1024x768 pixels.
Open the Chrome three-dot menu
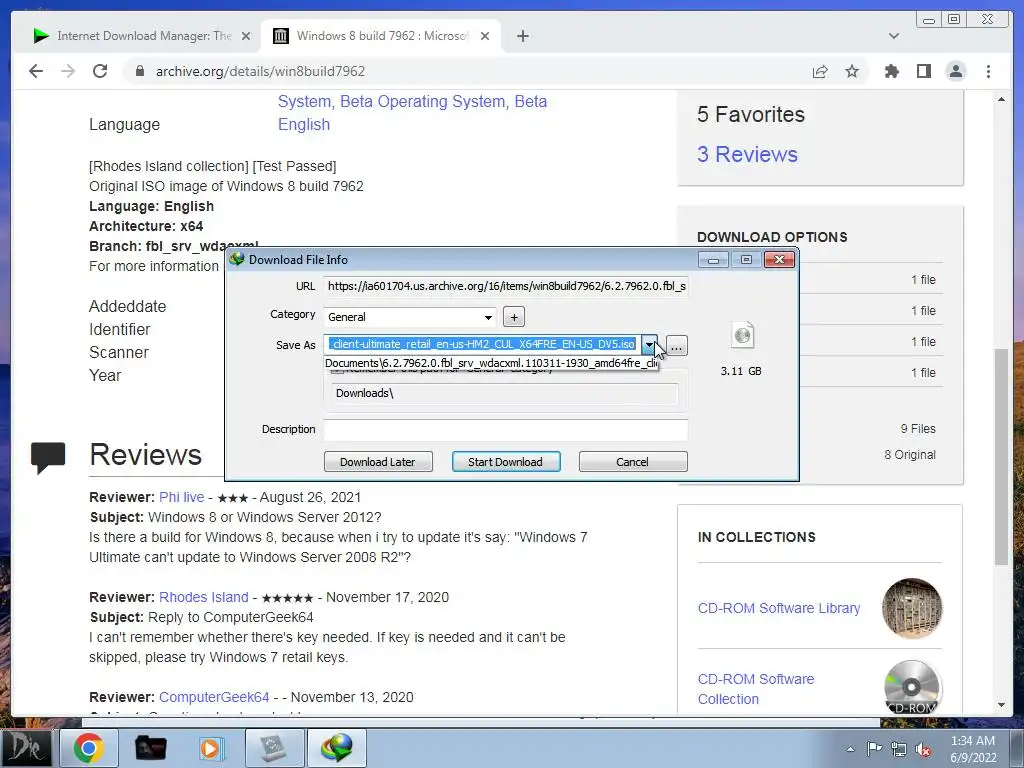click(x=988, y=71)
